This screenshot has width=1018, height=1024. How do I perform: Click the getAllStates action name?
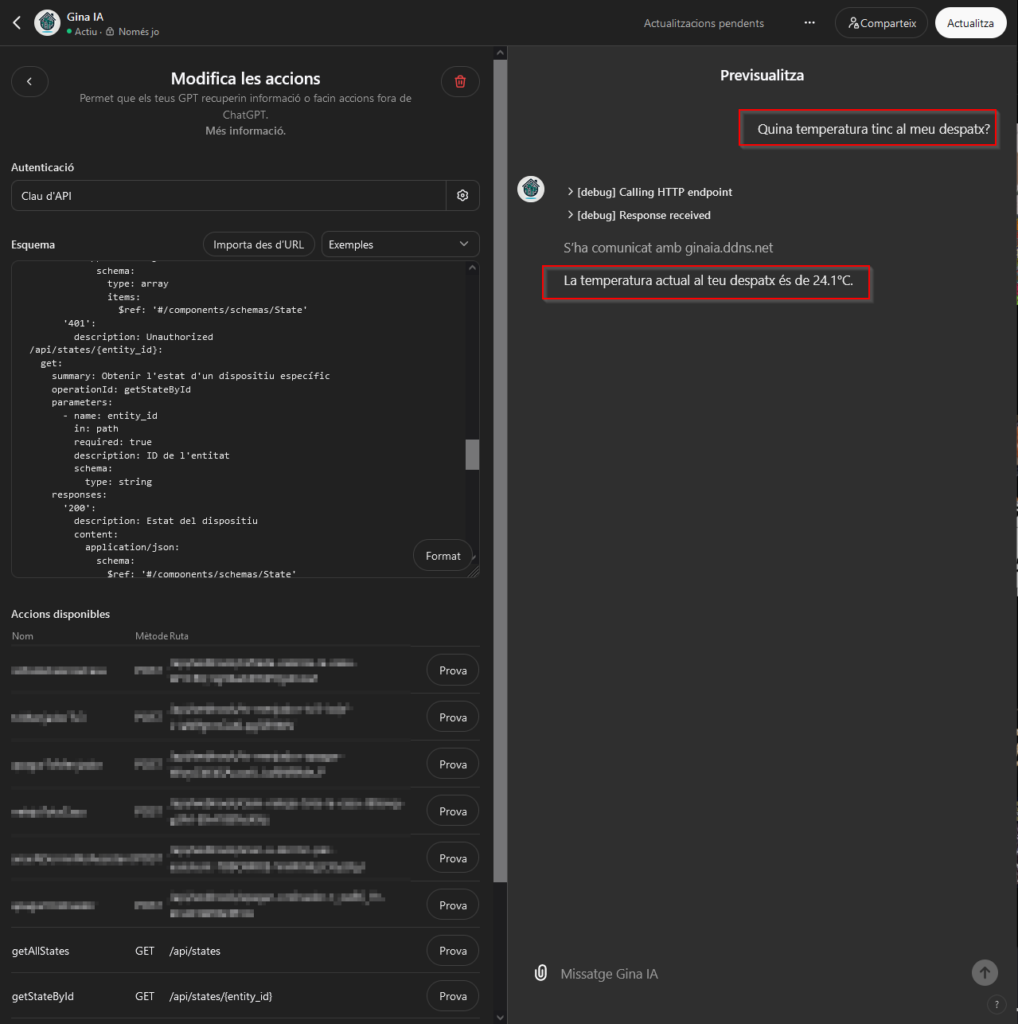[x=40, y=951]
